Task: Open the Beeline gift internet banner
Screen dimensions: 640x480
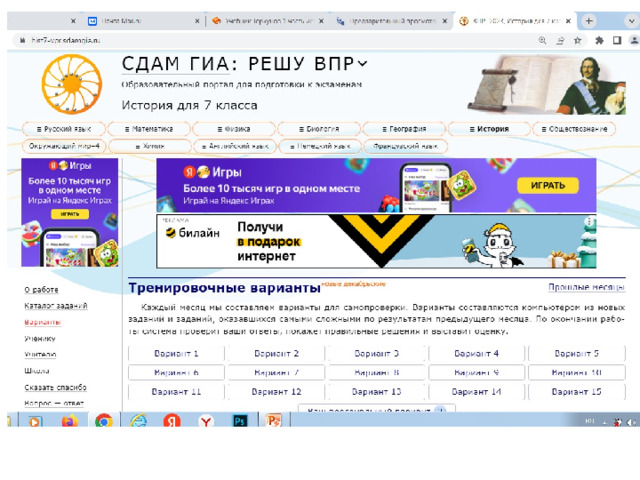Action: pos(376,241)
